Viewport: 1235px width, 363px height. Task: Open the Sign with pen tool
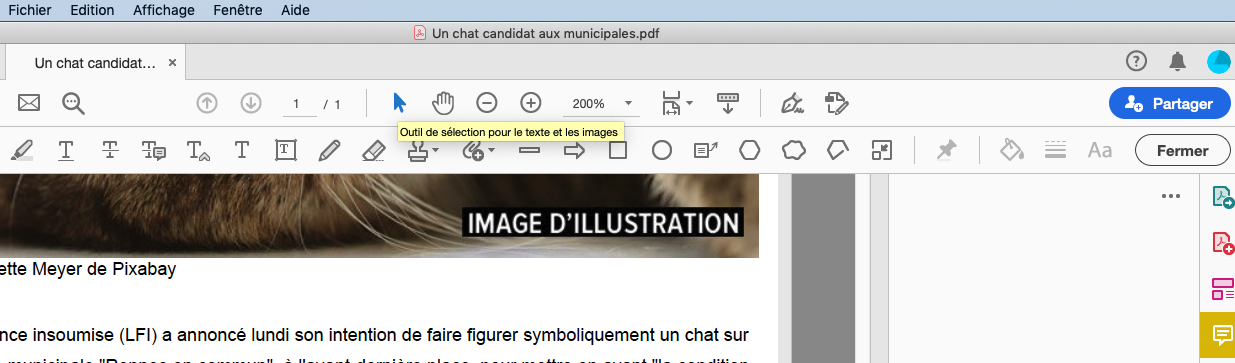coord(792,102)
